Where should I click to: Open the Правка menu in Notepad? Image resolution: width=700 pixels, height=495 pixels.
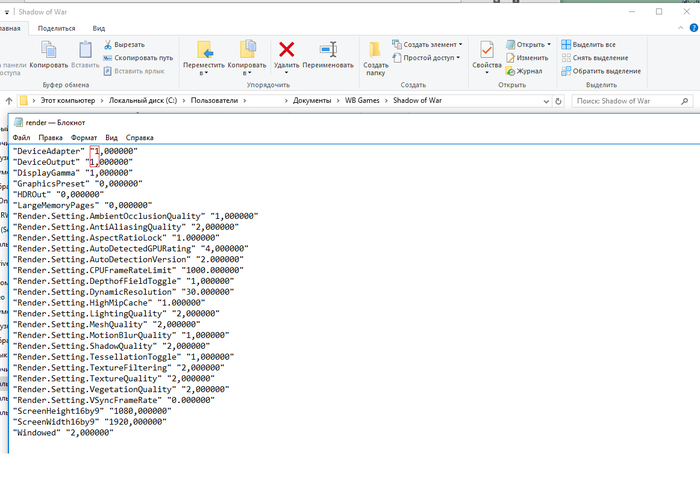51,137
